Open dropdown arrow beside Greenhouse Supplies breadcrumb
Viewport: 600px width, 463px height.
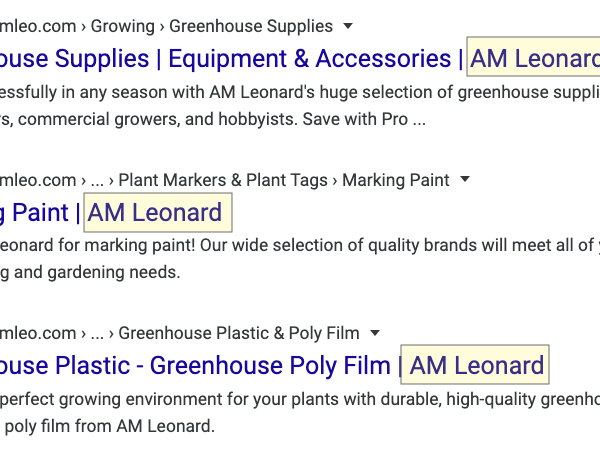(347, 26)
